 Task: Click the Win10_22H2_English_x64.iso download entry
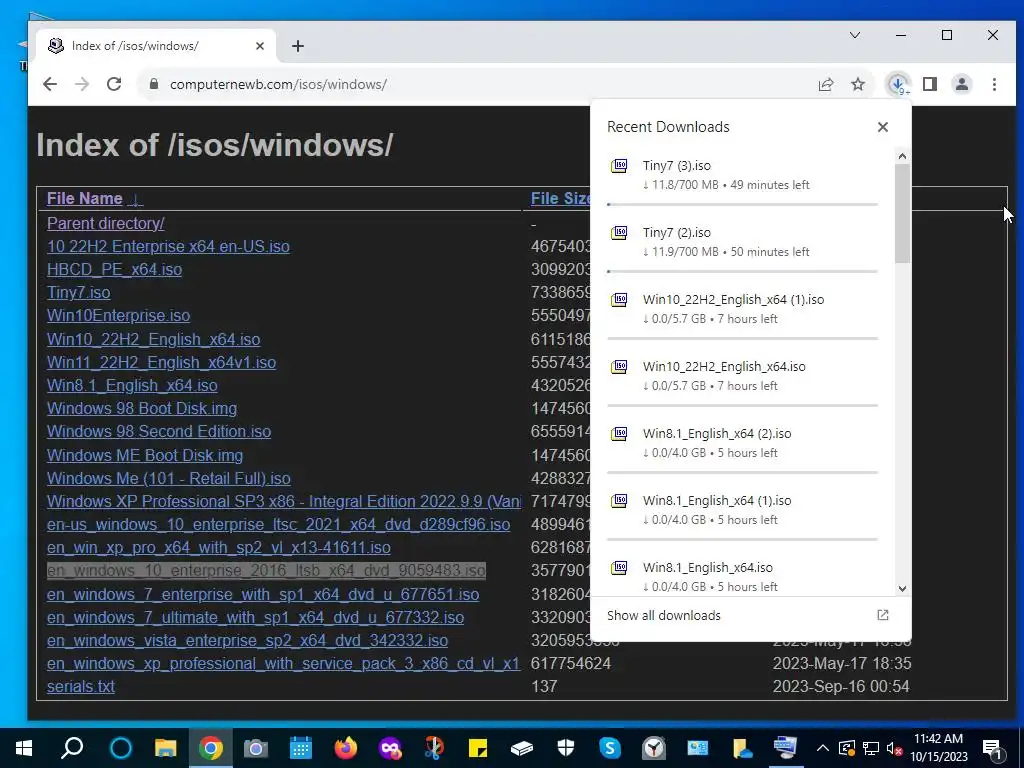[x=743, y=376]
